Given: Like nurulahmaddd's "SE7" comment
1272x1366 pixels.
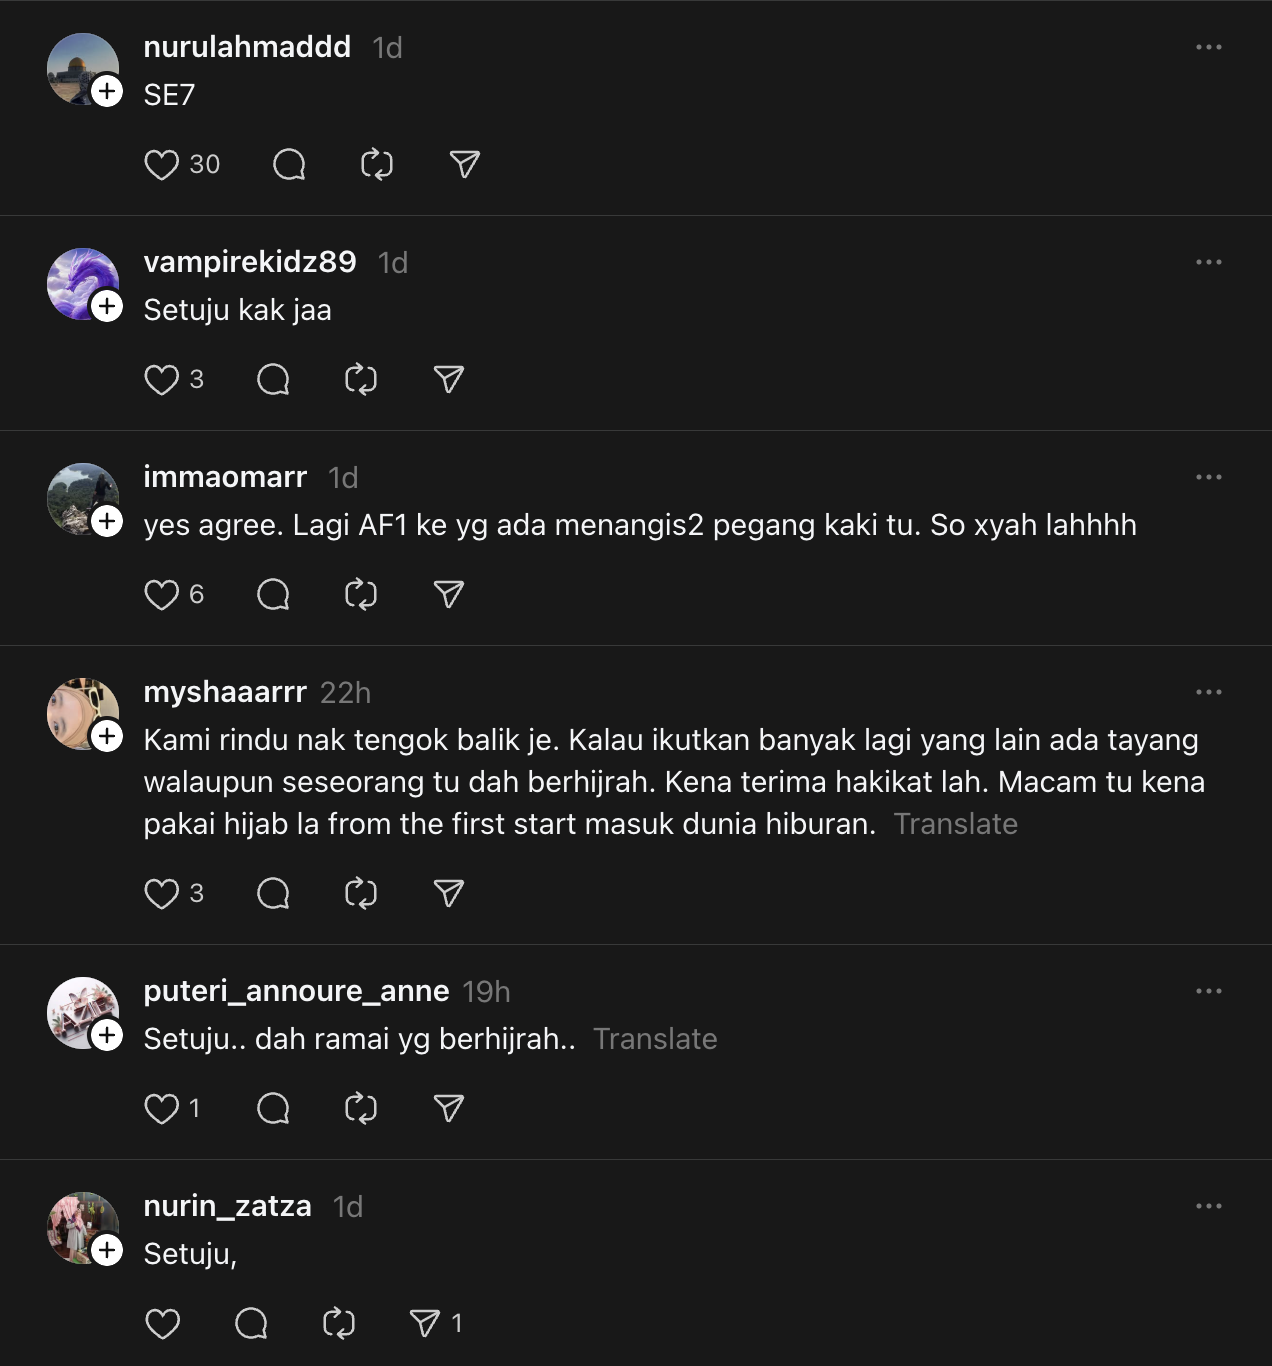Looking at the screenshot, I should 162,164.
